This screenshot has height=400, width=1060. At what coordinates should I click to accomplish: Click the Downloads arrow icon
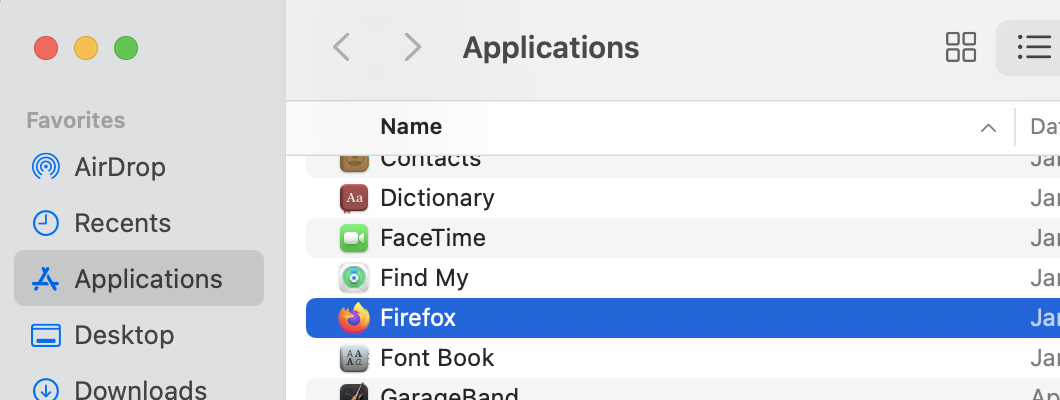[x=46, y=390]
